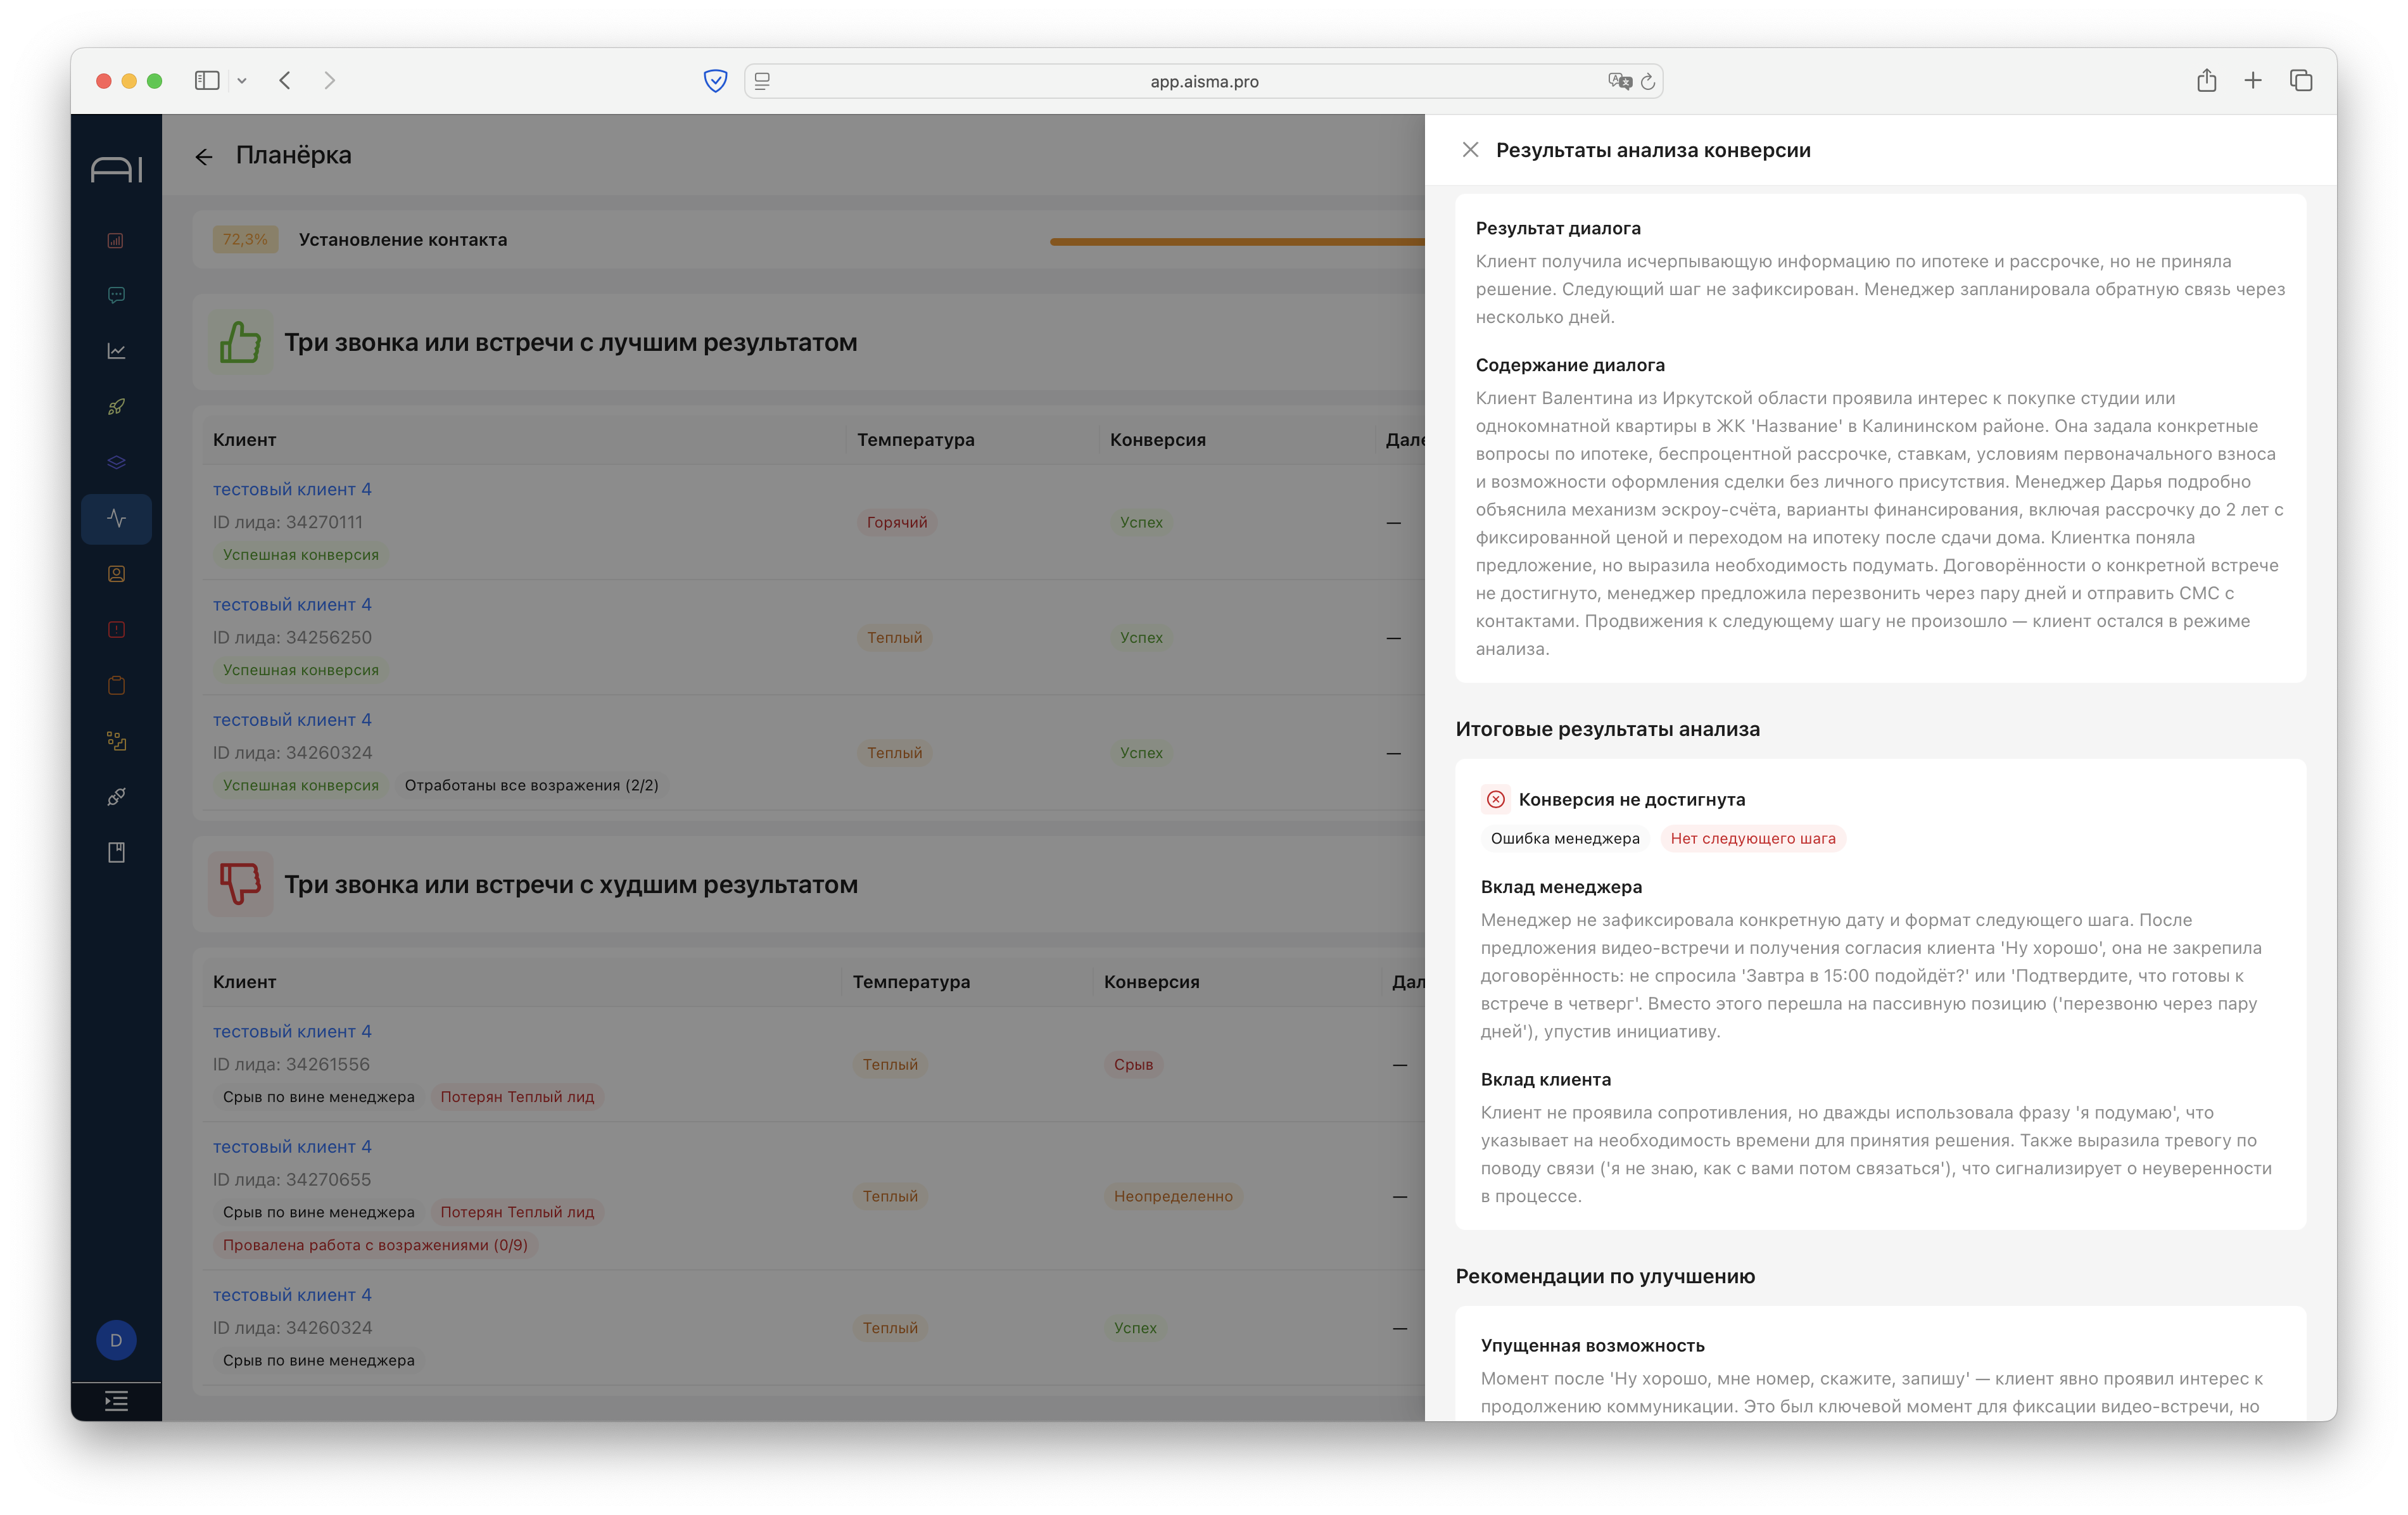Open тестовый клиент 4 with lead ID 34256250
The image size is (2408, 1515).
pos(292,604)
